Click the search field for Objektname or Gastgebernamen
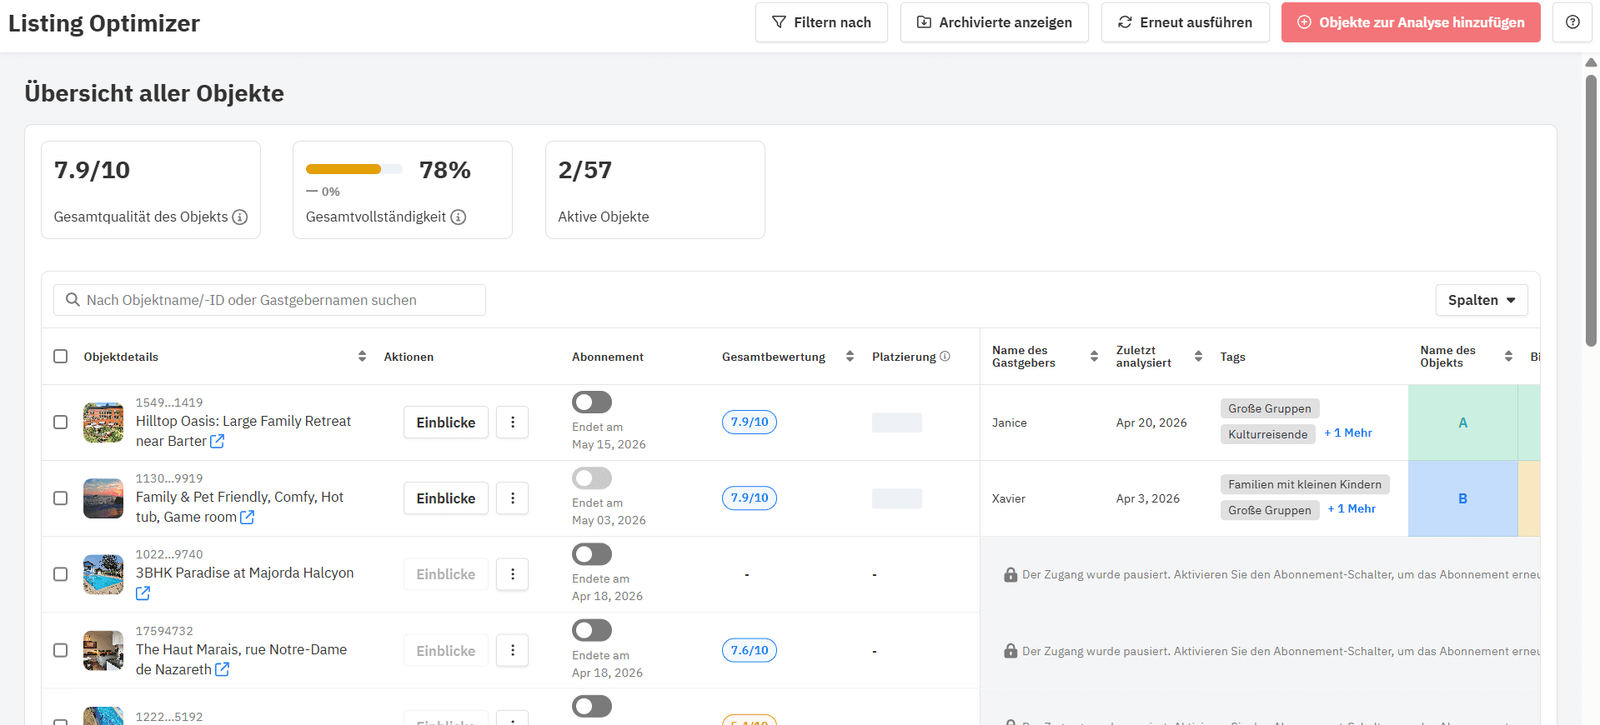The height and width of the screenshot is (725, 1600). pyautogui.click(x=270, y=300)
